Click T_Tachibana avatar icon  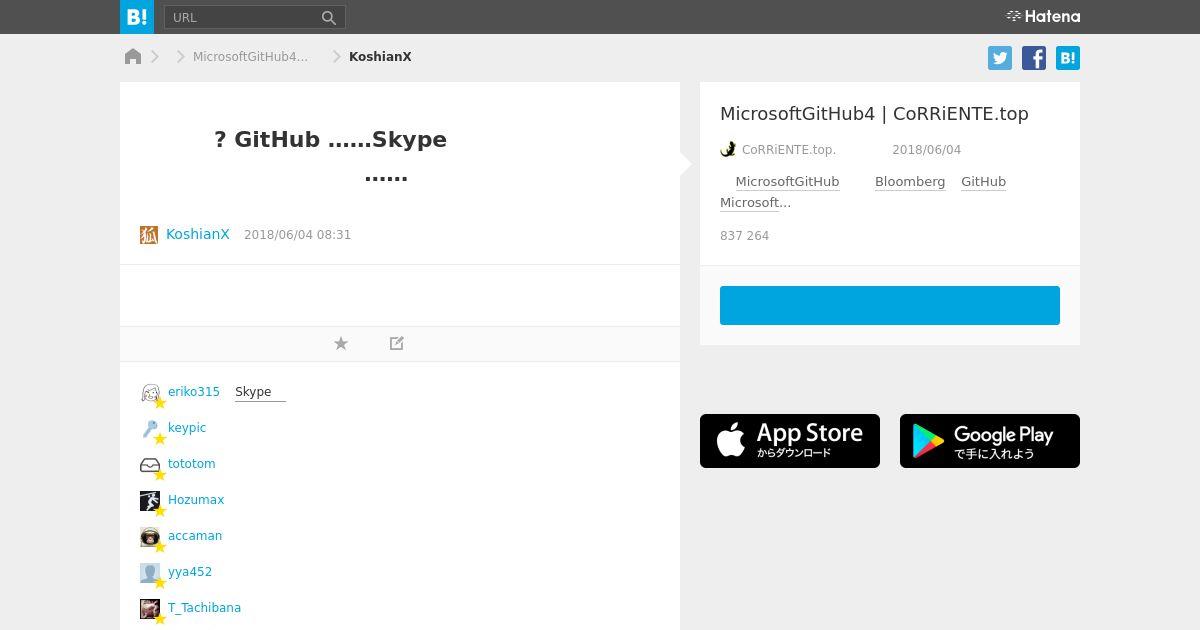(x=150, y=609)
